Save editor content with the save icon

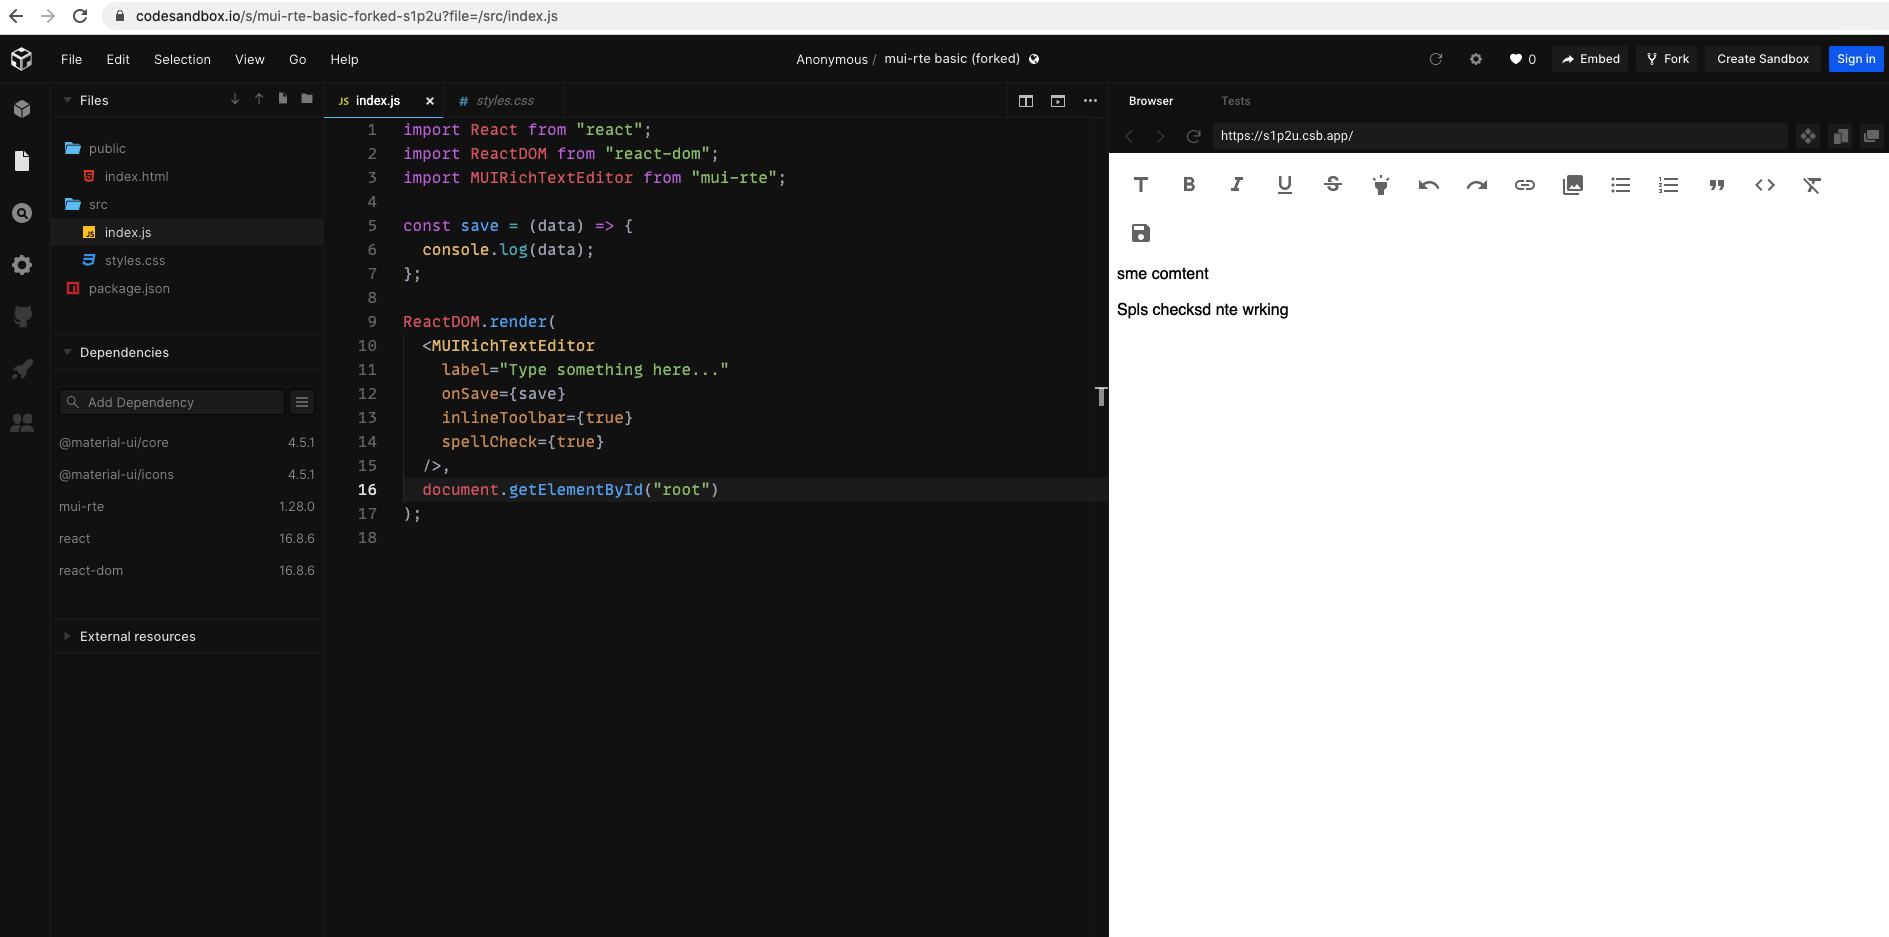pyautogui.click(x=1140, y=232)
